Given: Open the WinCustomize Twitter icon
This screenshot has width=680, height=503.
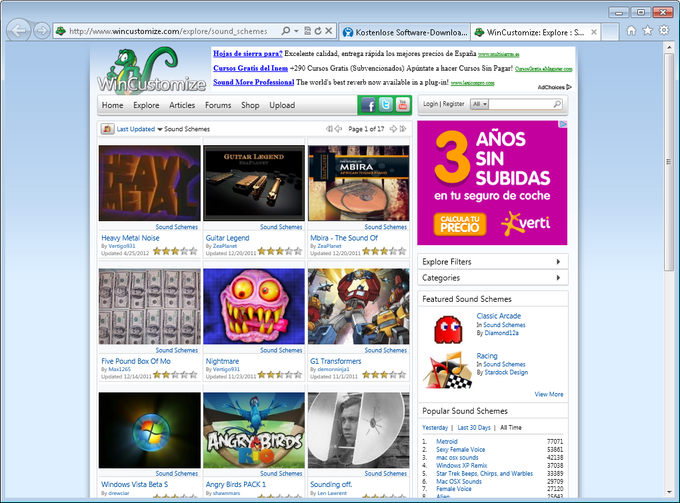Looking at the screenshot, I should [x=385, y=105].
